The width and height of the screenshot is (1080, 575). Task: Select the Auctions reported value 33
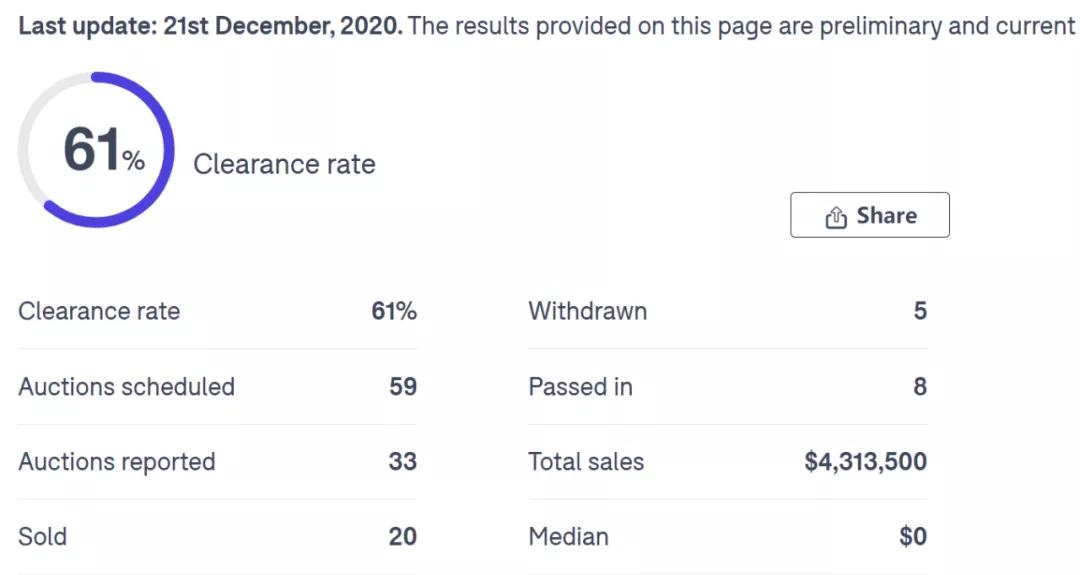(x=403, y=461)
